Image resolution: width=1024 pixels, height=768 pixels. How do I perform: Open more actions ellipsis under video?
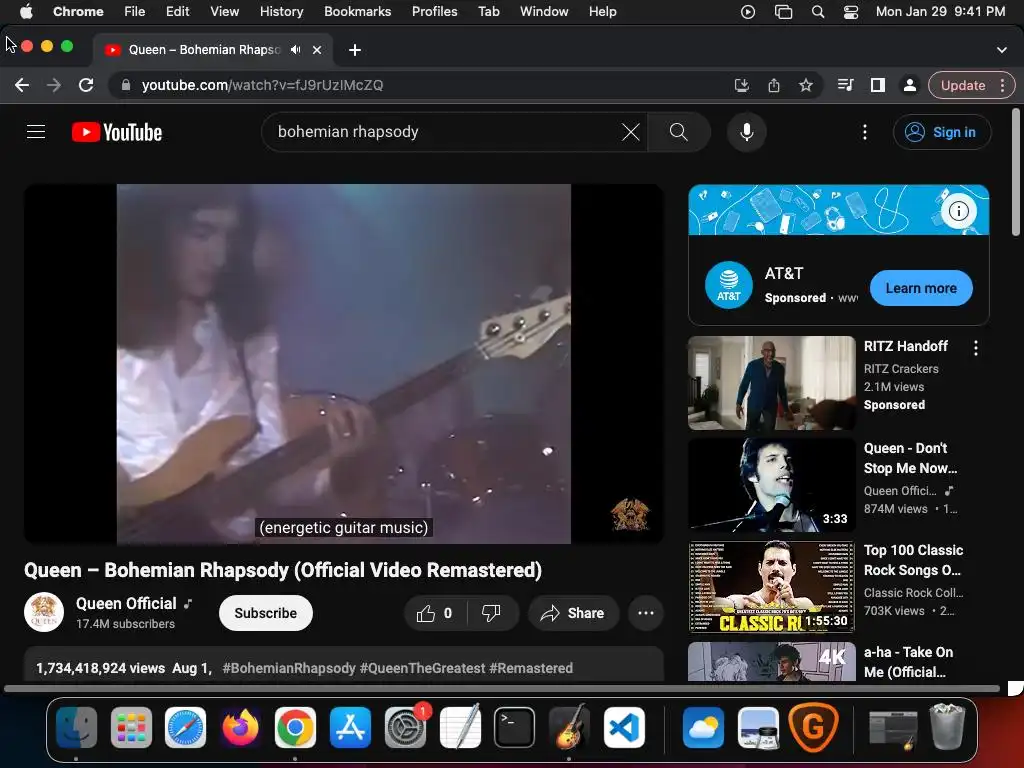pyautogui.click(x=646, y=613)
